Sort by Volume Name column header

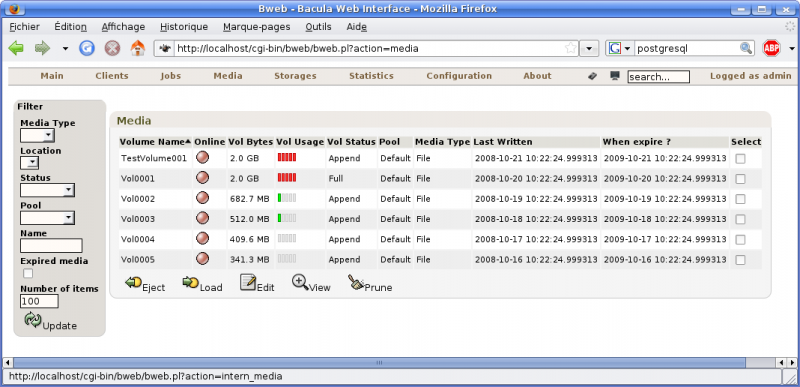tap(155, 142)
